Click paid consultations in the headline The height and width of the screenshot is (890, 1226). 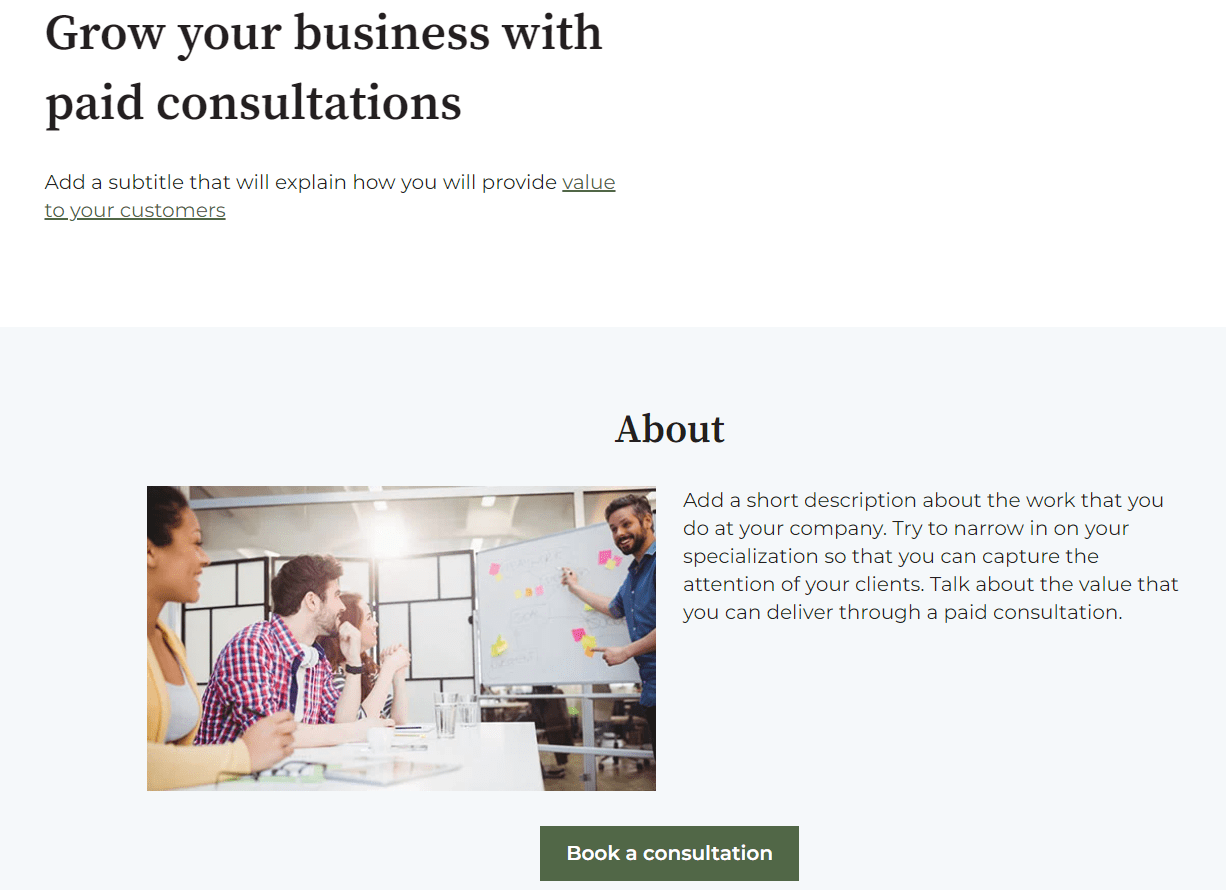pos(253,103)
